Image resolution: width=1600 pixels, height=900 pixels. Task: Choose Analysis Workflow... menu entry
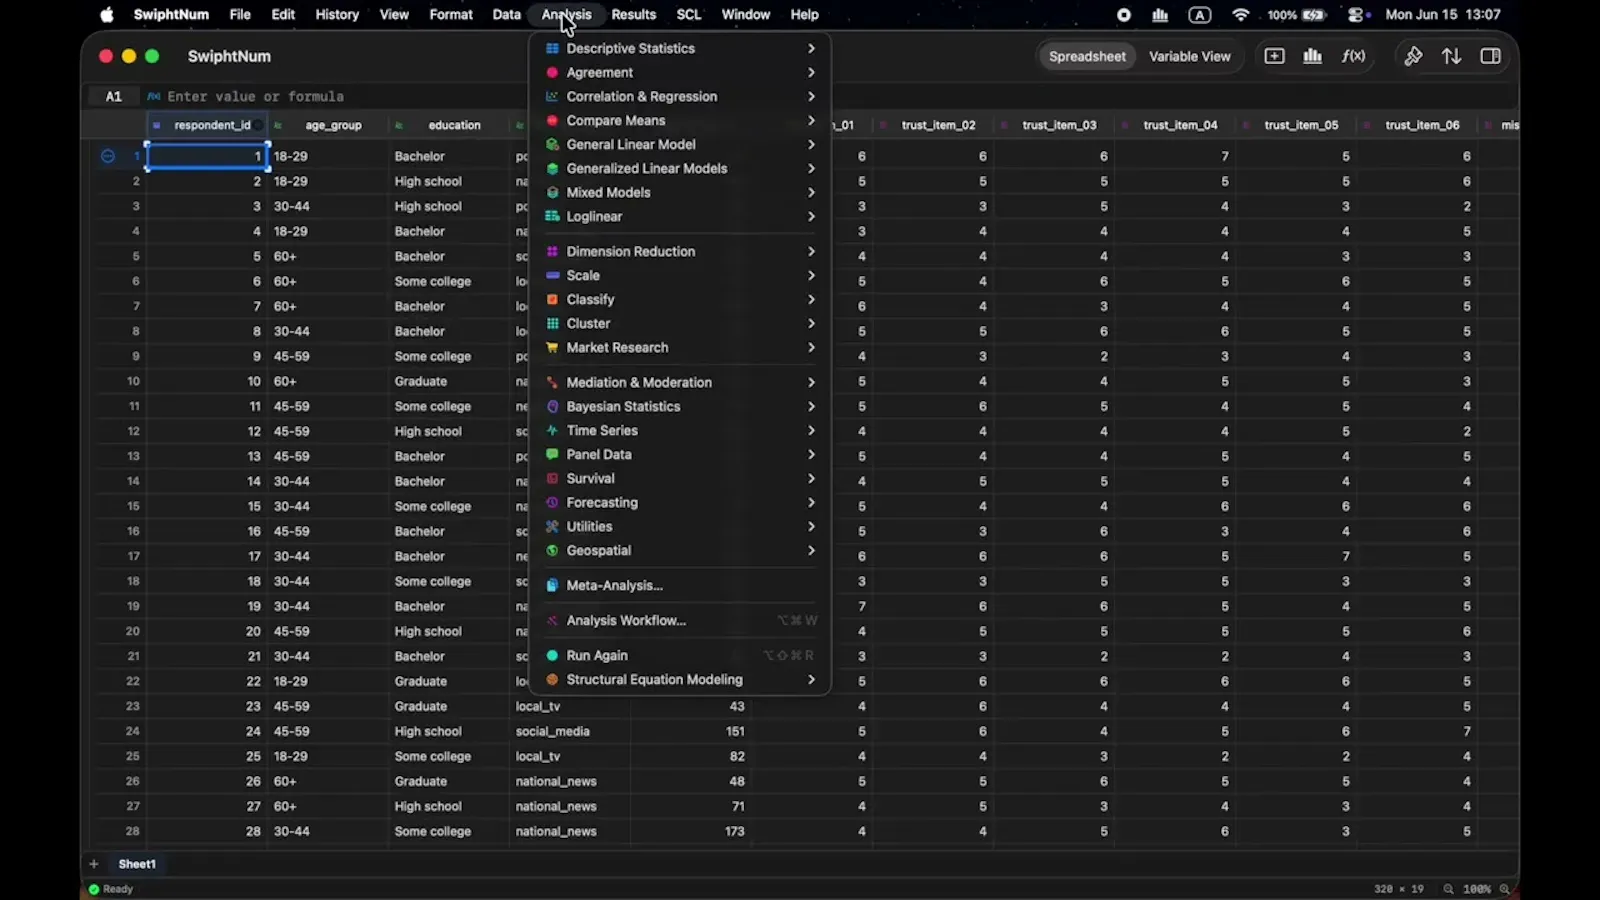(x=680, y=620)
